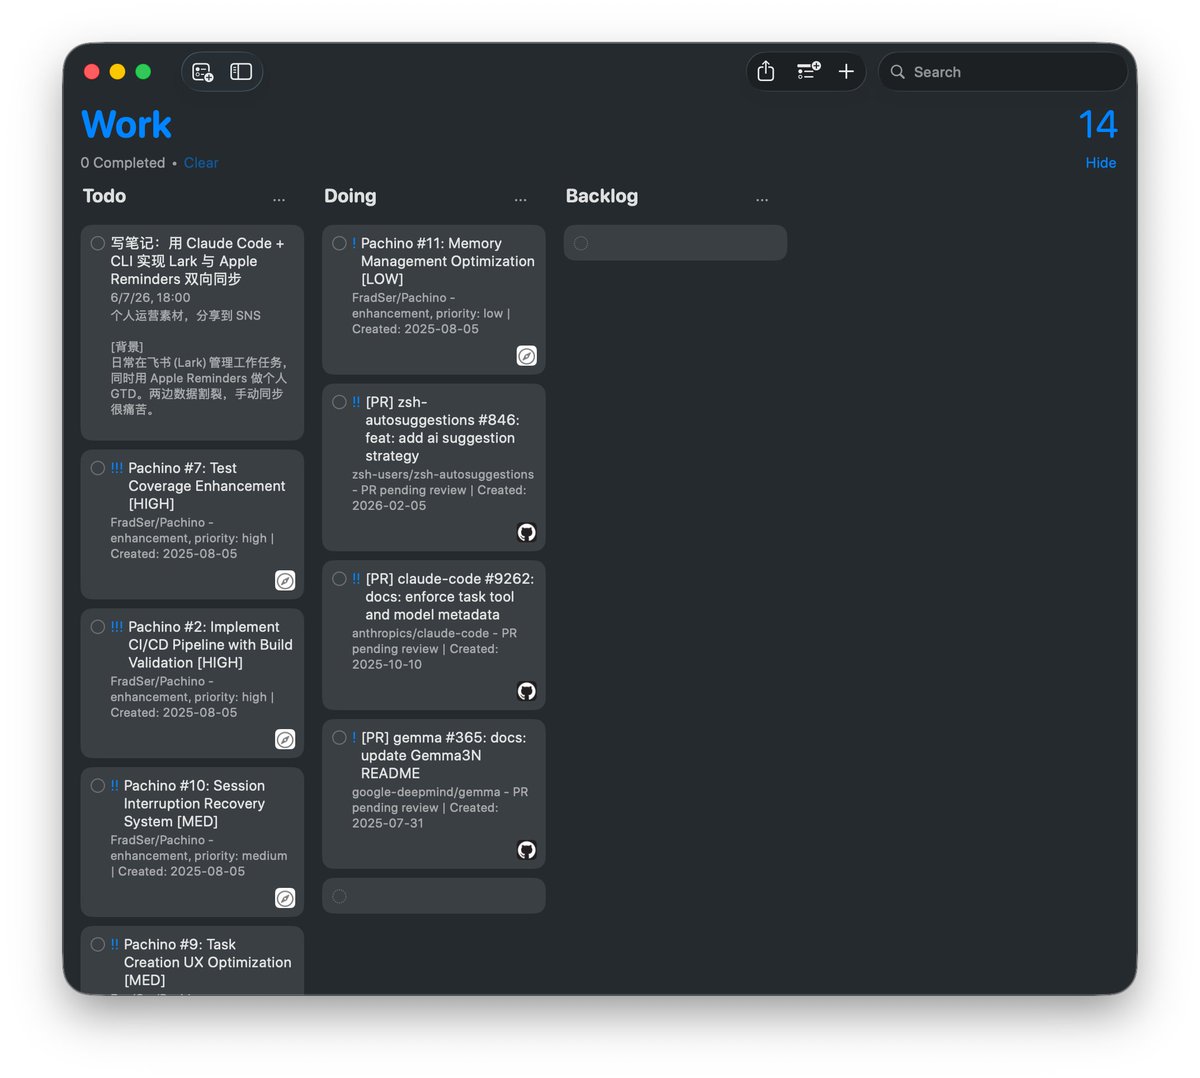
Task: Click the reminder count '14'
Action: tap(1098, 125)
